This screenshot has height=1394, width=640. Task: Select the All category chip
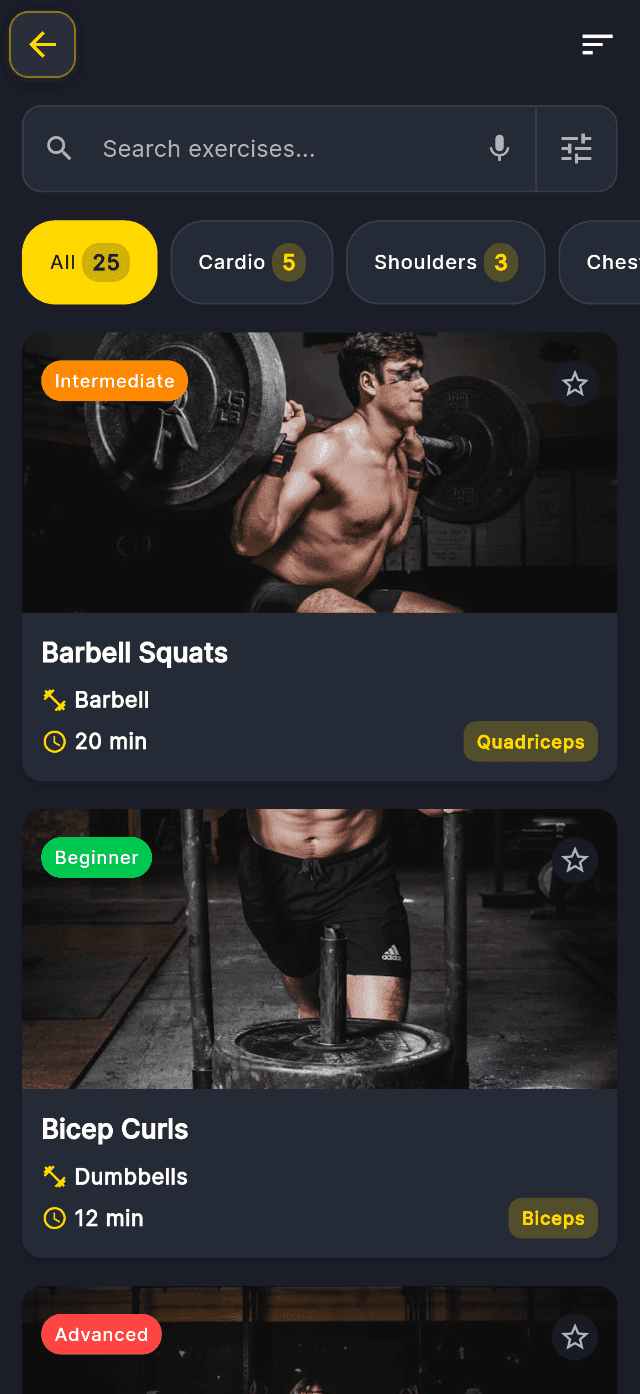coord(90,262)
